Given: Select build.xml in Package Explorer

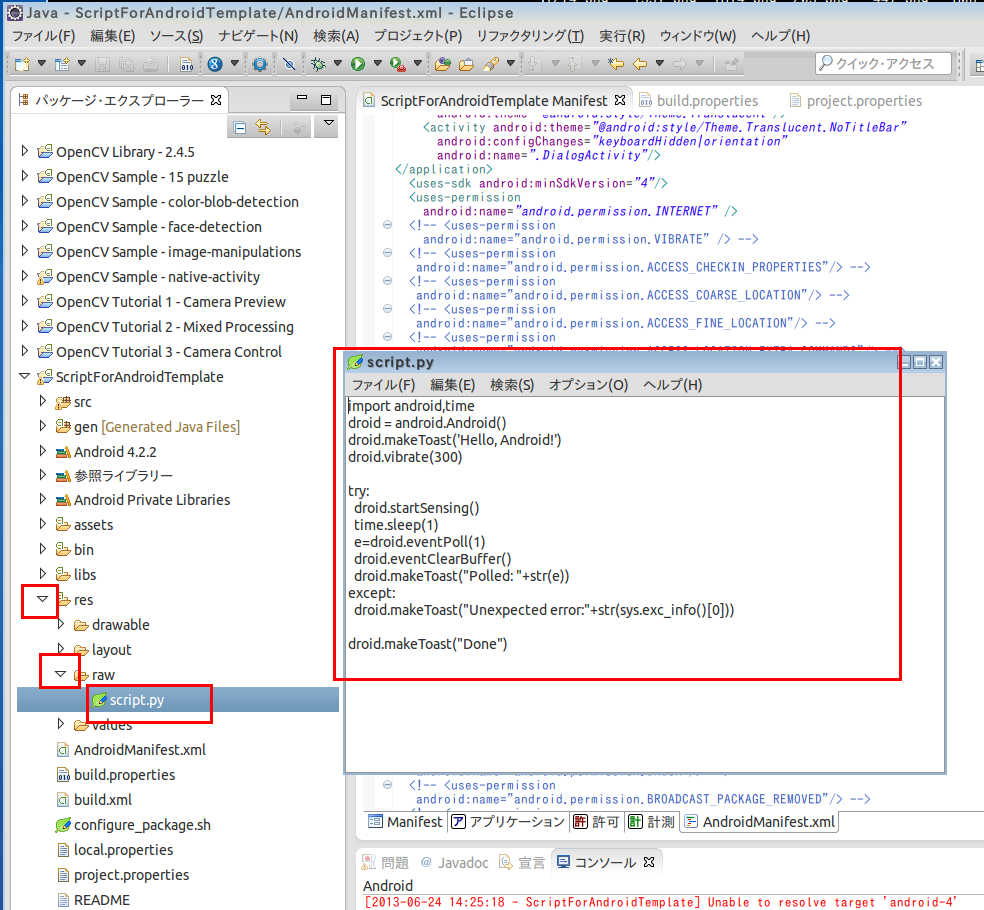Looking at the screenshot, I should 103,800.
